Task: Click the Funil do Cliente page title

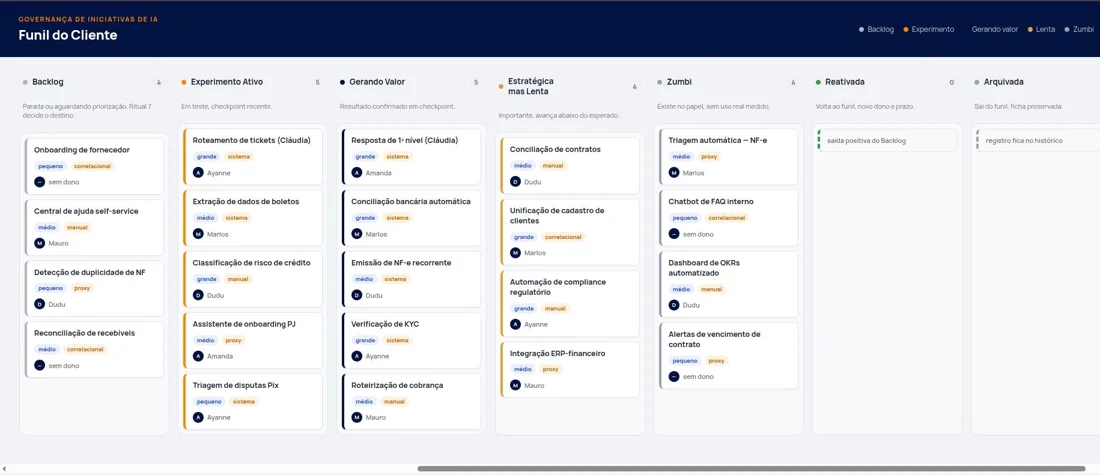Action: [x=68, y=35]
